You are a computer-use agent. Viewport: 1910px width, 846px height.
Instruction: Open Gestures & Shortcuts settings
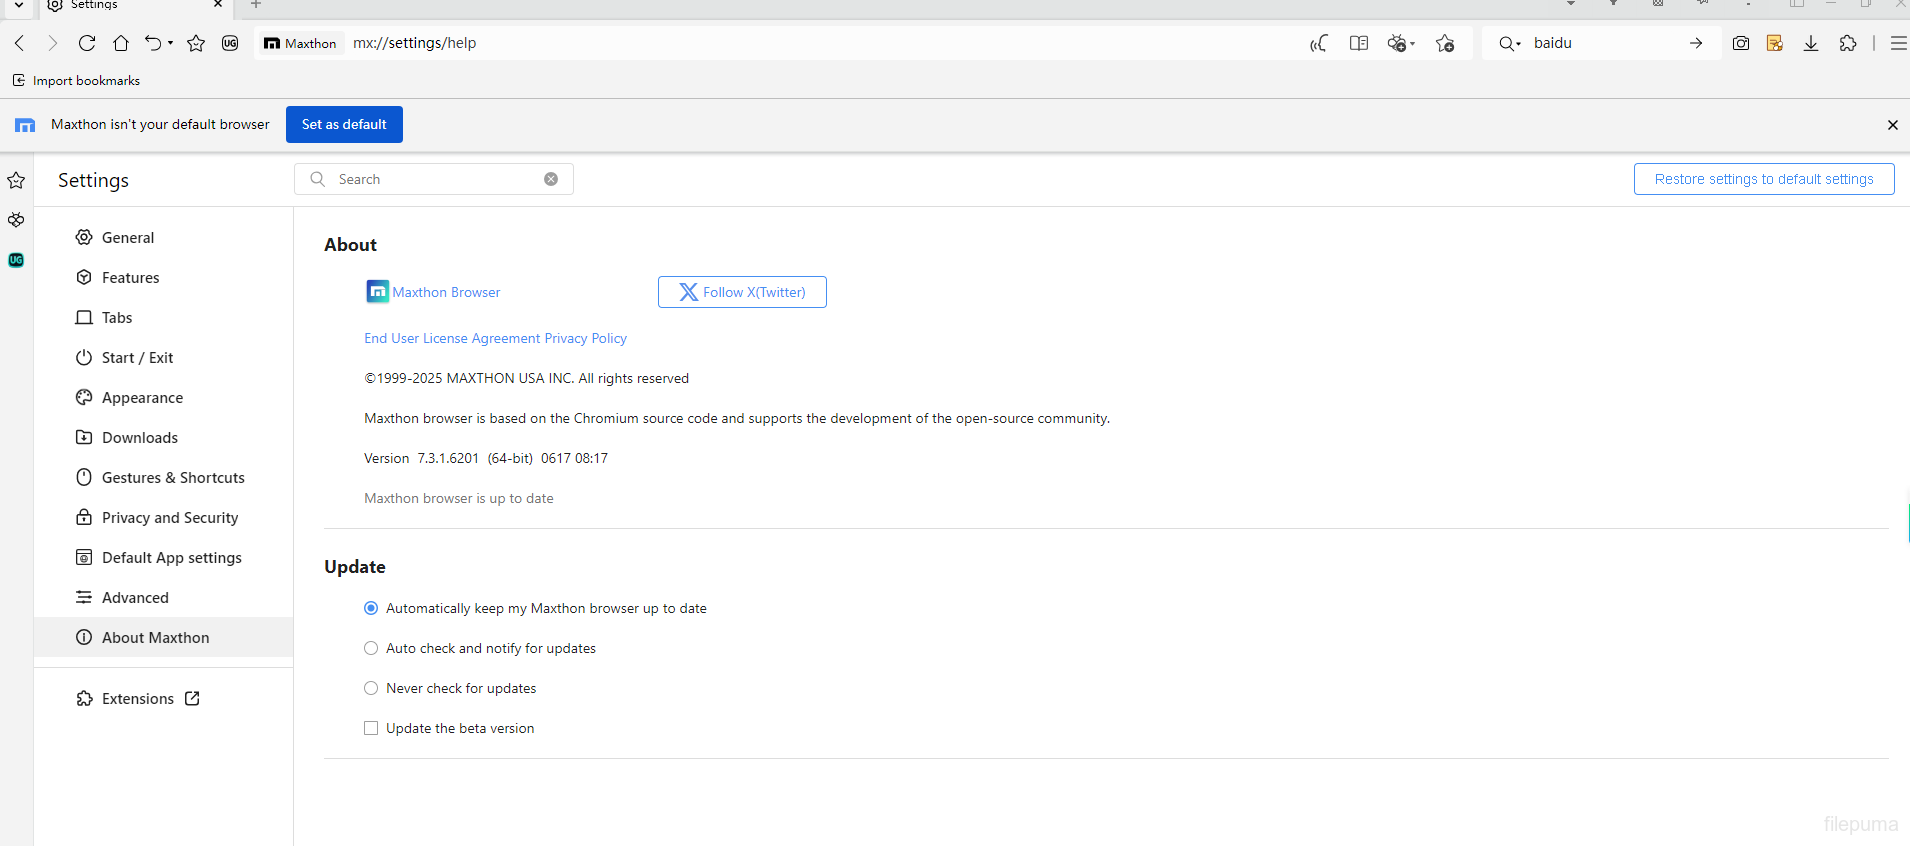pos(164,477)
